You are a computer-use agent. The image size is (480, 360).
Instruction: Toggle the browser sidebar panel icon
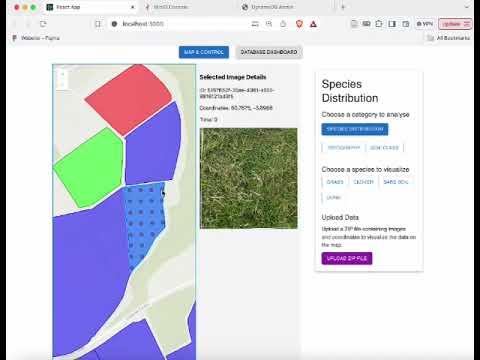pos(392,24)
